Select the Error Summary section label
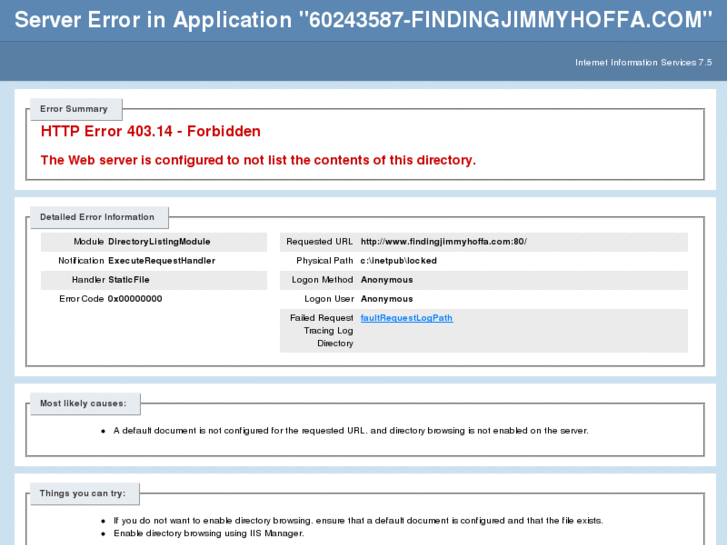The image size is (727, 545). [x=74, y=109]
